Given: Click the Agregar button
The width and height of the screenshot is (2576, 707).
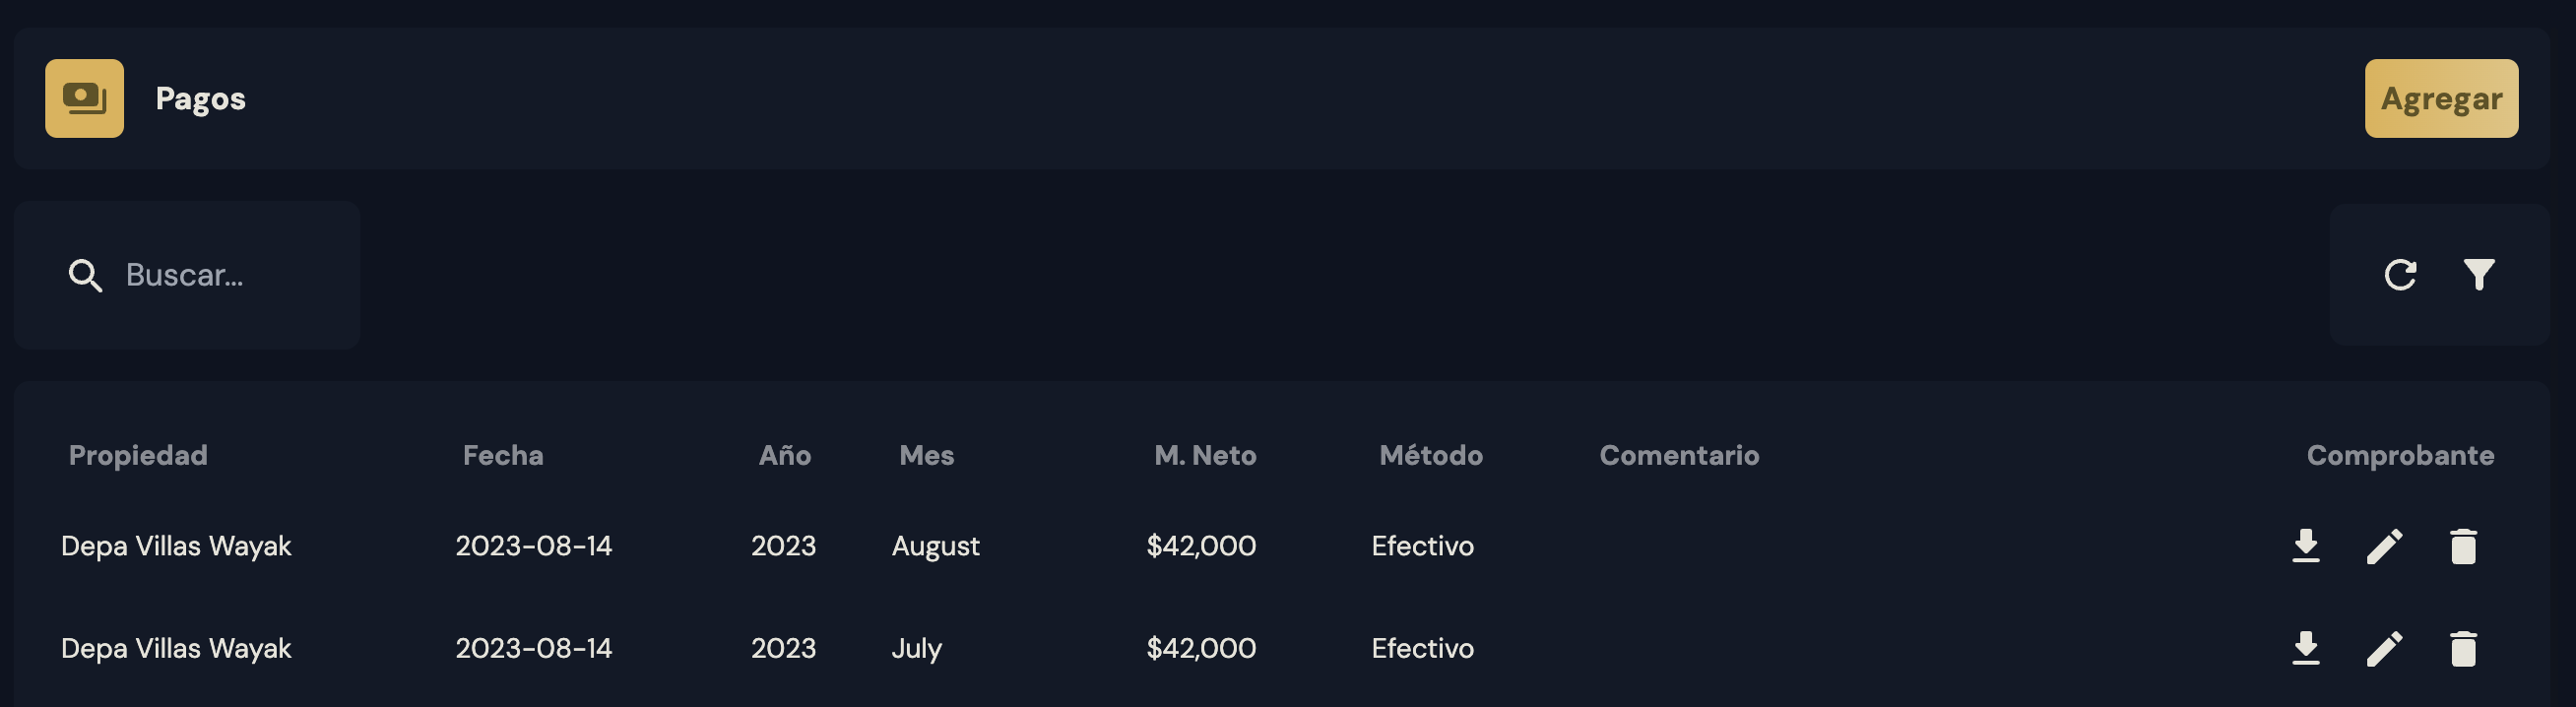Looking at the screenshot, I should (x=2440, y=98).
